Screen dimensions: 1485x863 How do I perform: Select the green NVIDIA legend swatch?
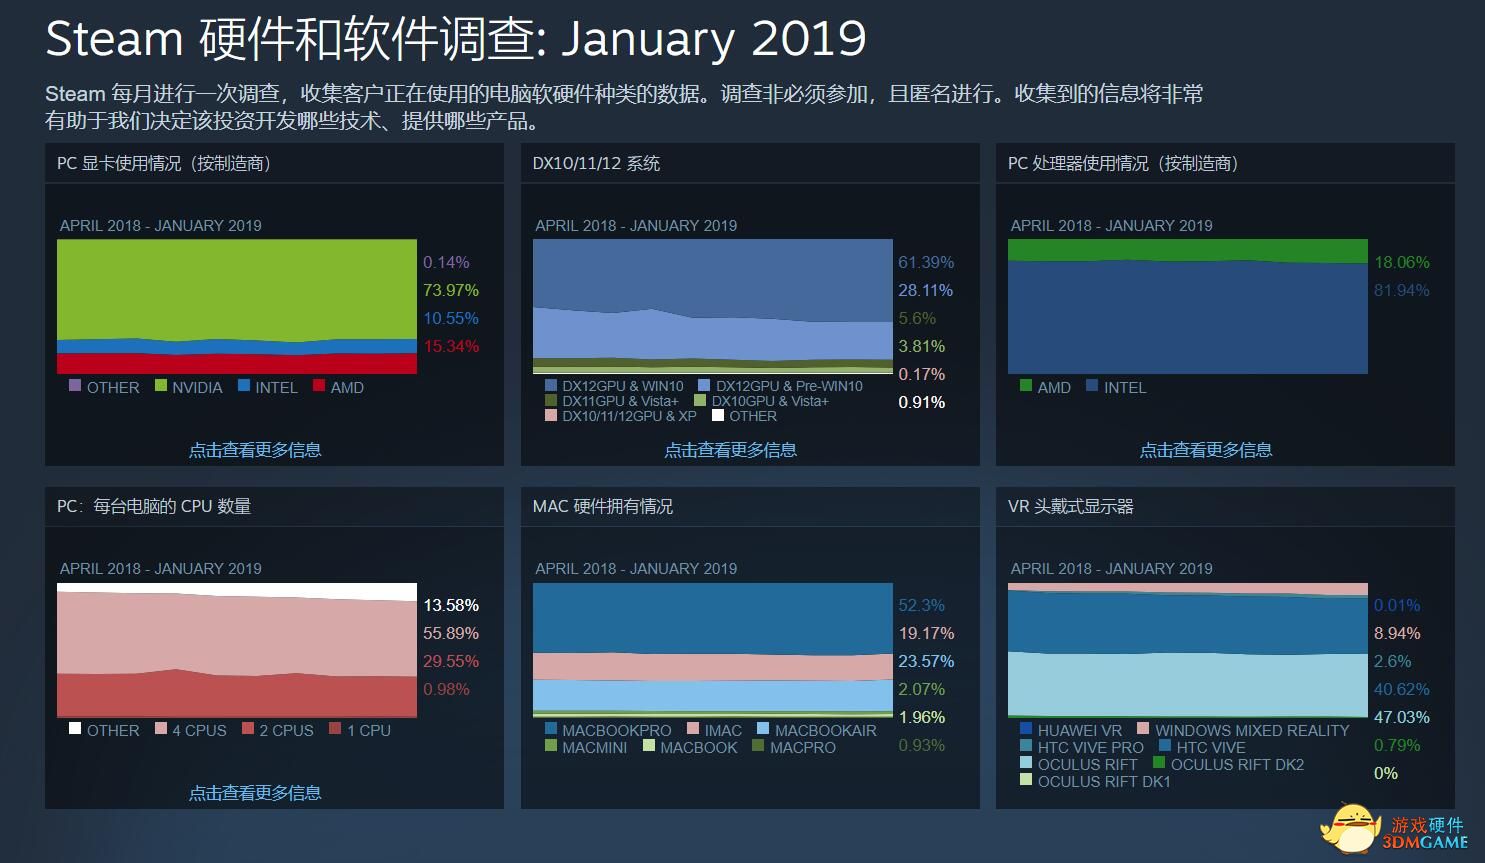(x=161, y=386)
